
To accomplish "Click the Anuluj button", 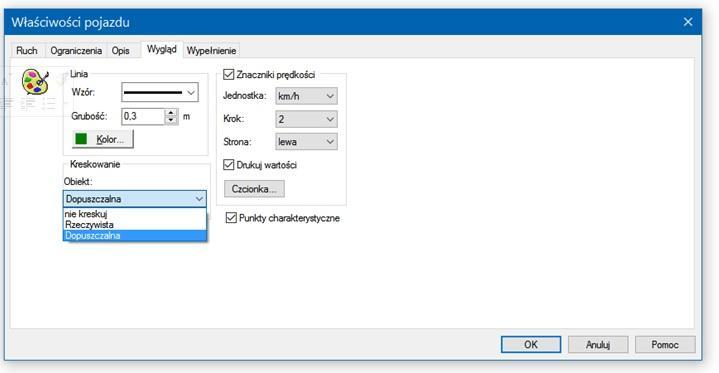I will pos(598,345).
